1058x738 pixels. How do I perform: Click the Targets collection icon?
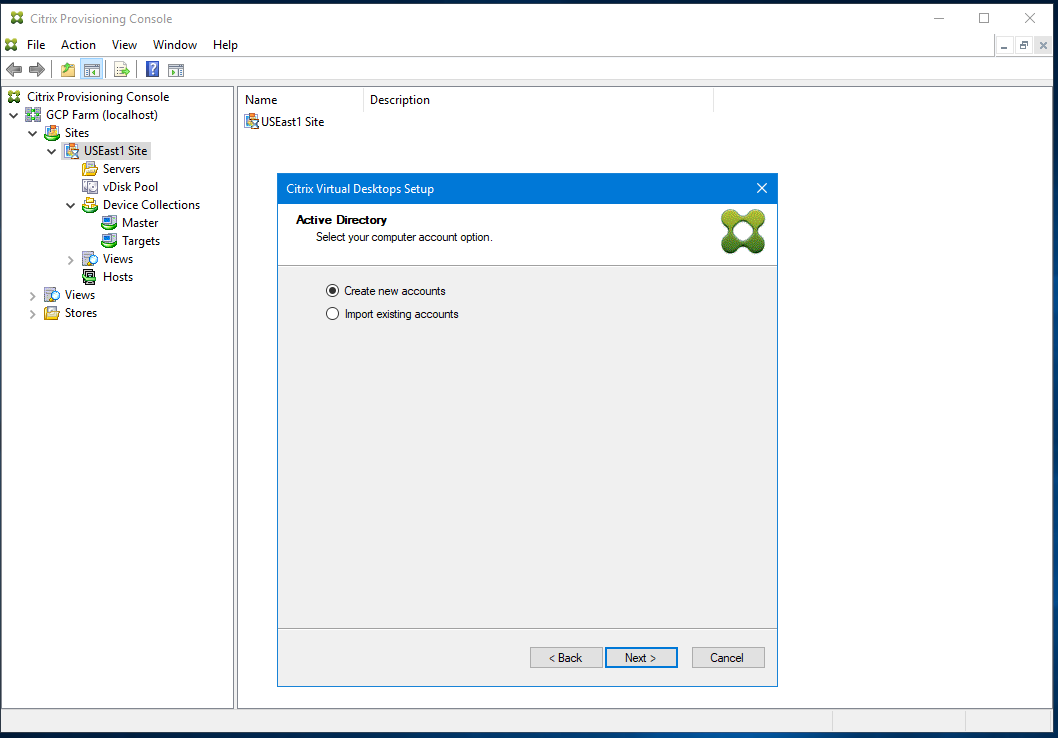coord(109,241)
